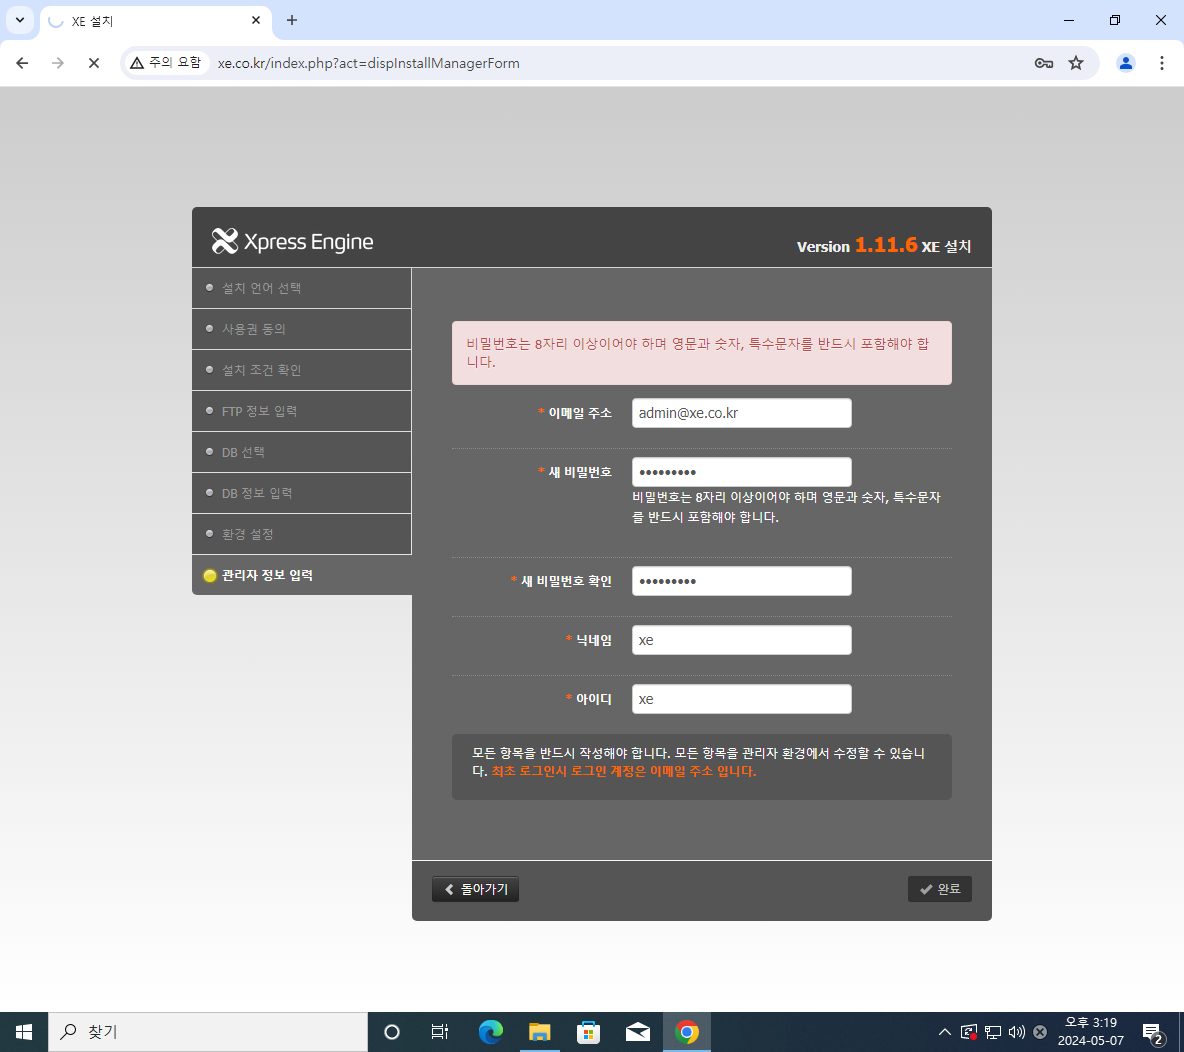Click the network tray icon
The width and height of the screenshot is (1184, 1052).
(993, 1032)
